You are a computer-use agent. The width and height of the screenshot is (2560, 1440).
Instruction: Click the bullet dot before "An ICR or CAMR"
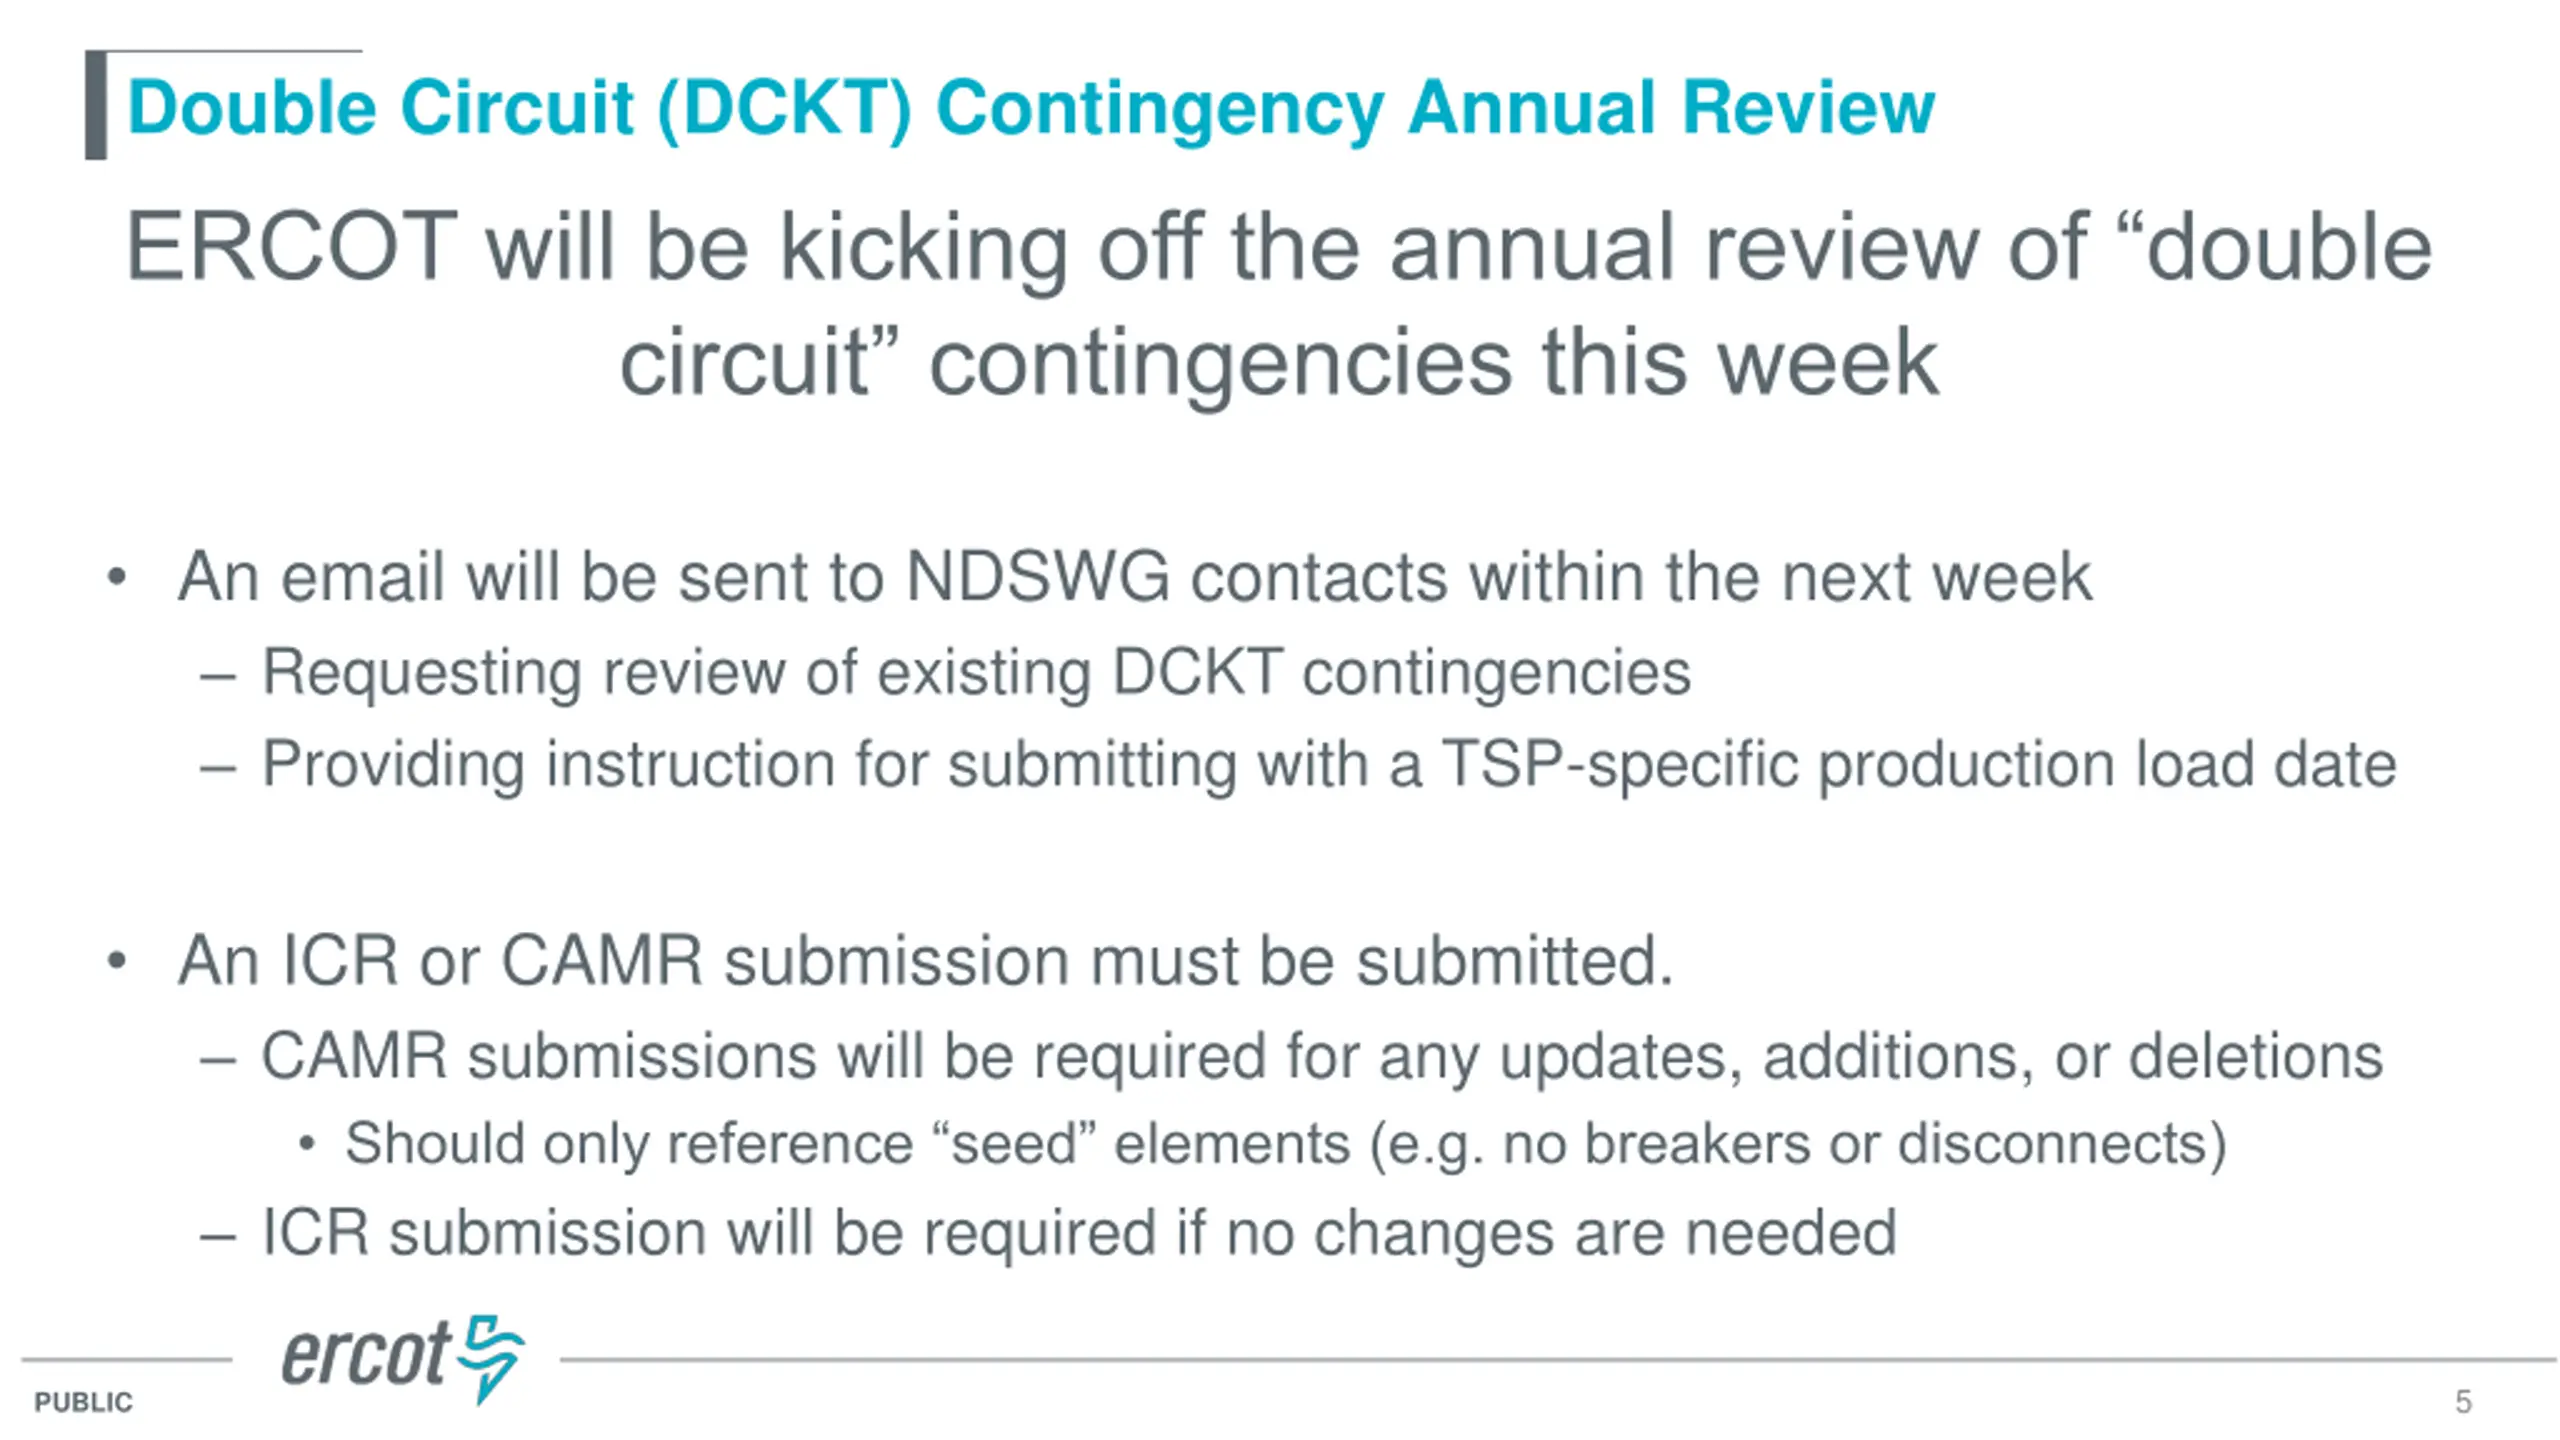coord(117,961)
